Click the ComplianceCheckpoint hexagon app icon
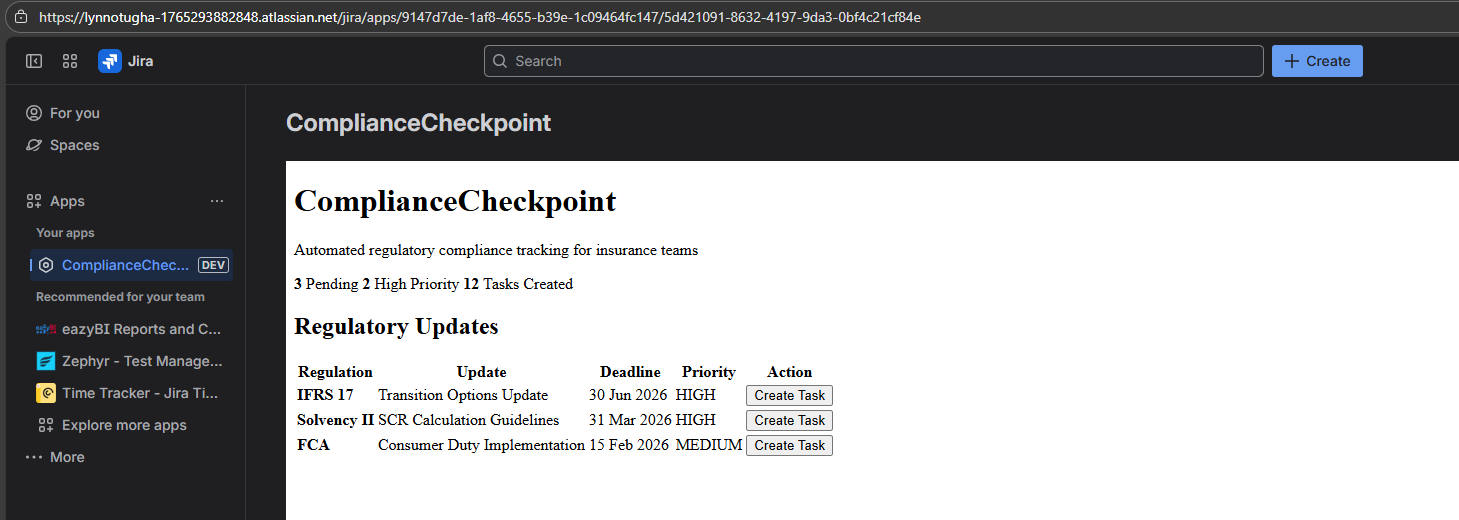Image resolution: width=1459 pixels, height=520 pixels. pos(46,265)
